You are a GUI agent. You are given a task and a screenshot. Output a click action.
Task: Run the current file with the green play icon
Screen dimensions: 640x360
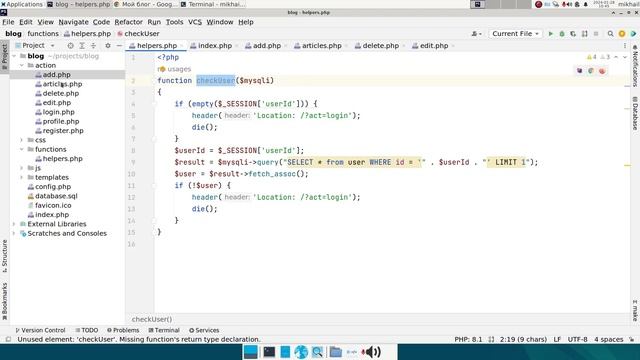(x=550, y=34)
